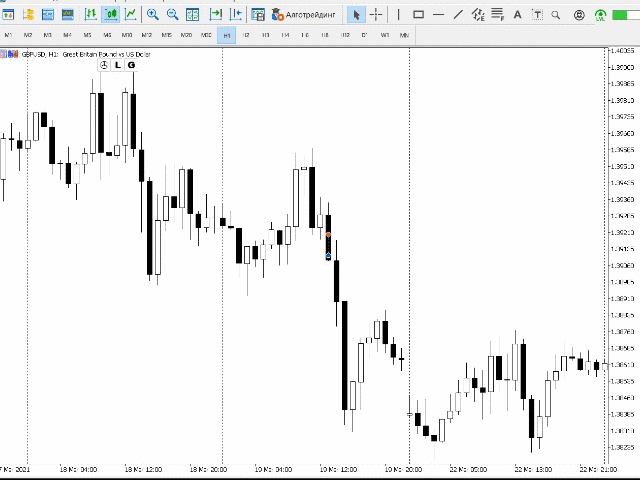640x480 pixels.
Task: Tile chart windows with grid icon
Action: (192, 15)
